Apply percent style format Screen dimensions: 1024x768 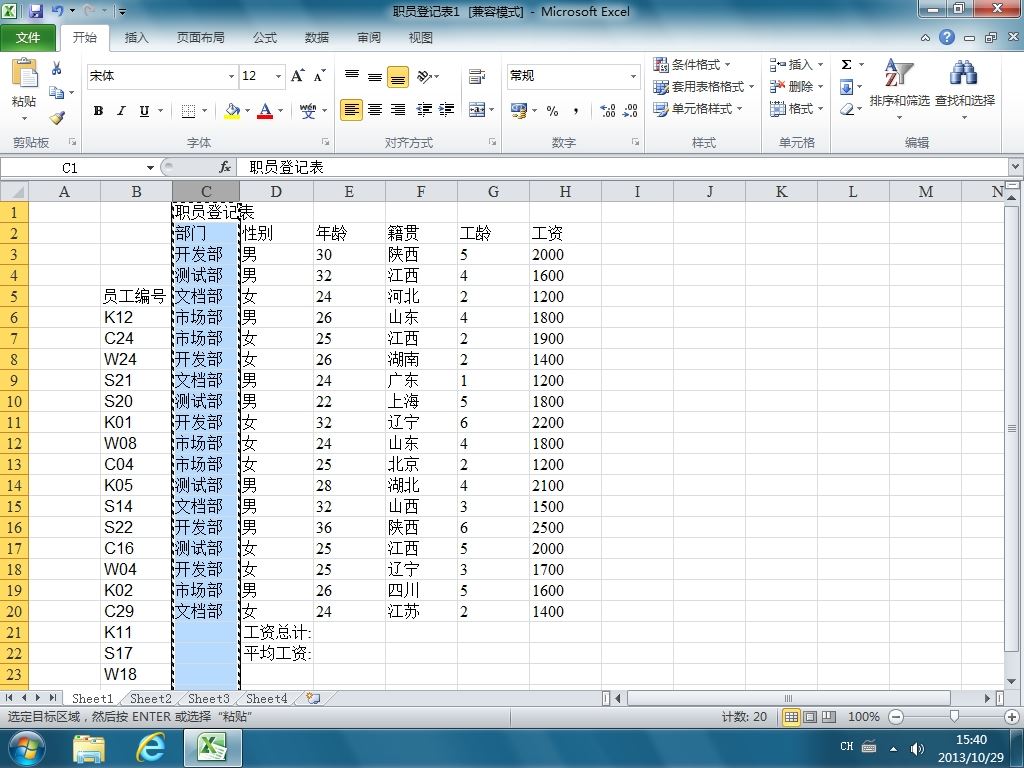[x=552, y=111]
